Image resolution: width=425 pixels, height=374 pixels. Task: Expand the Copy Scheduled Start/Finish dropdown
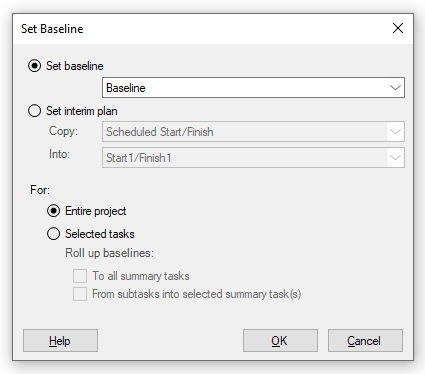[x=253, y=132]
